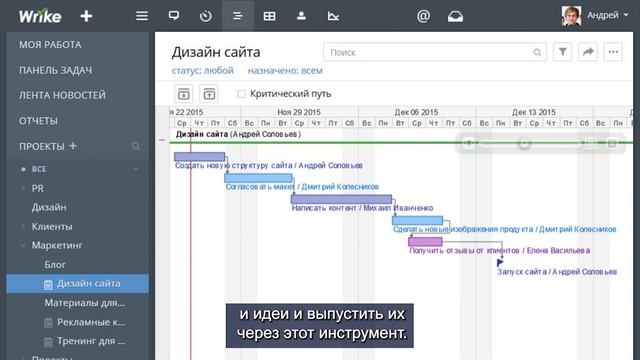Click the Получить отзывы от клиентов task bar
This screenshot has width=640, height=360.
coord(425,242)
